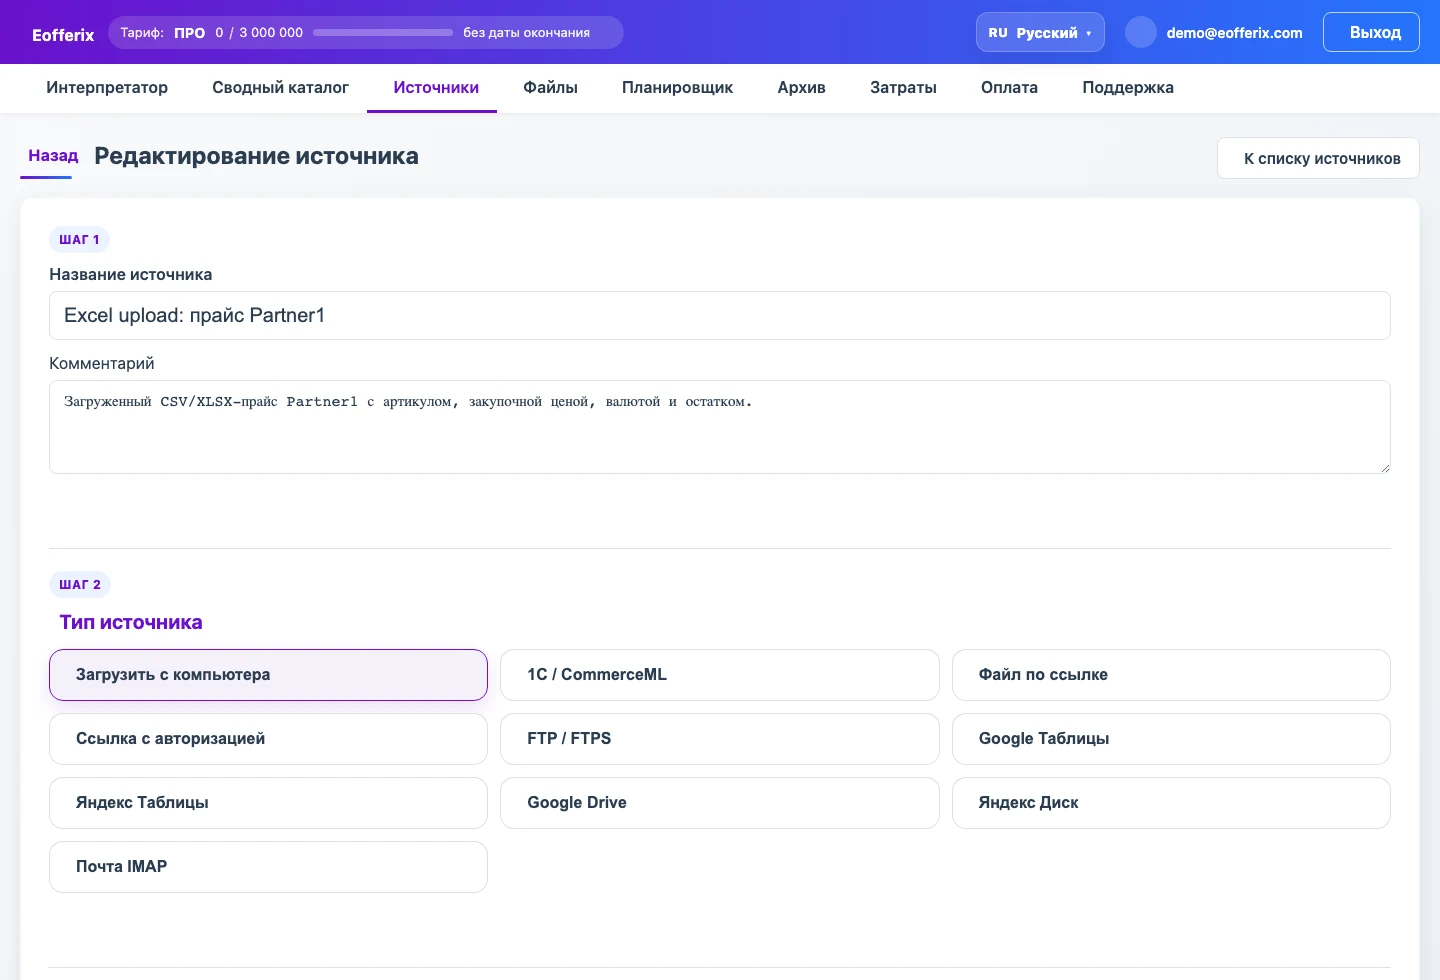Click the ШАГ 2 badge
Image resolution: width=1440 pixels, height=980 pixels.
click(x=80, y=585)
